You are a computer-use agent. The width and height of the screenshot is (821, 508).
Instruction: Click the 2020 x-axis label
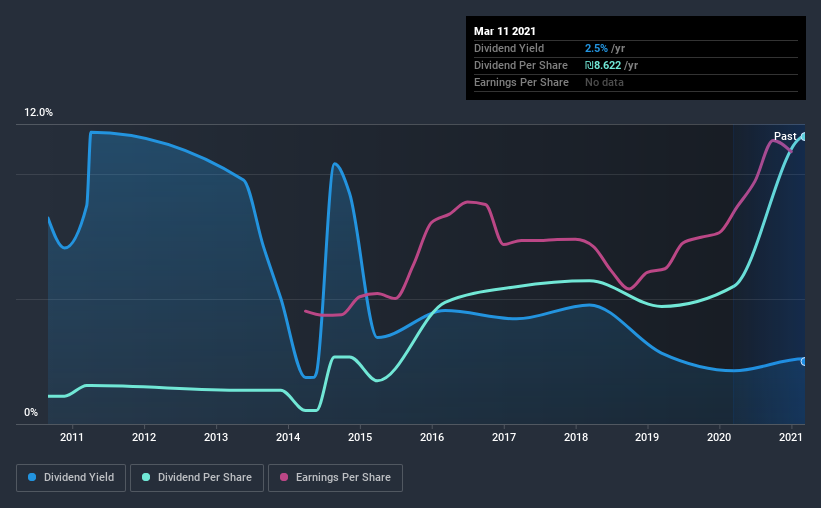(719, 437)
